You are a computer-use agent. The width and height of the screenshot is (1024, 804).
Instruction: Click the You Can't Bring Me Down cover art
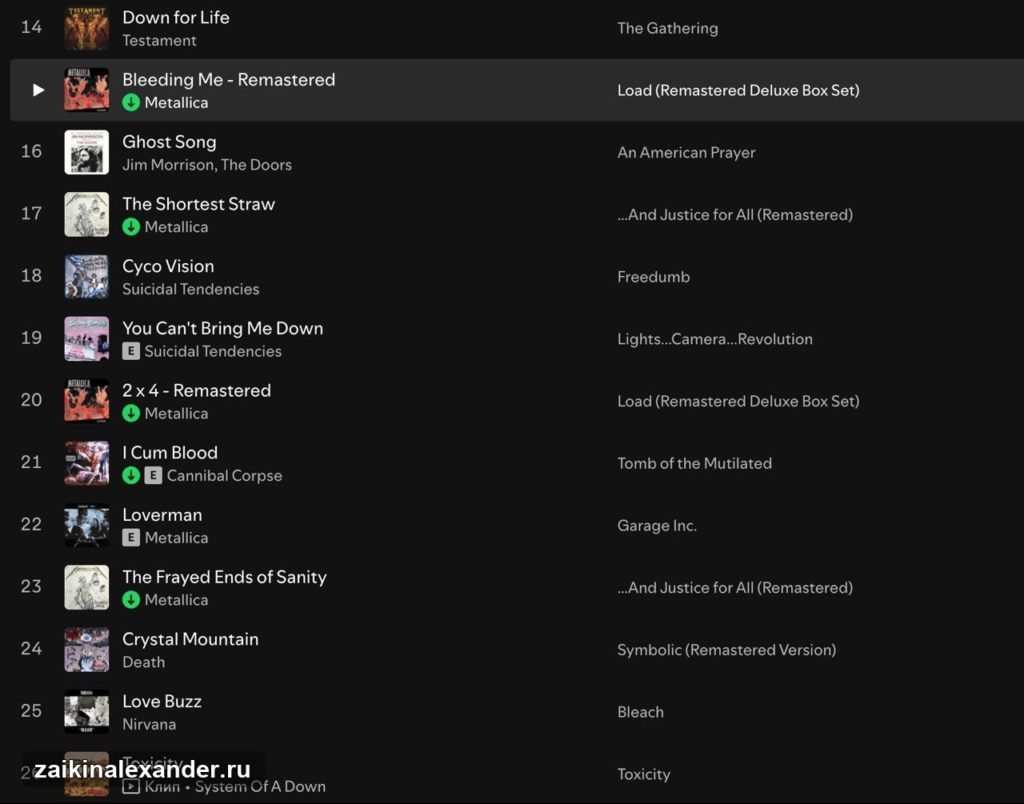point(87,339)
